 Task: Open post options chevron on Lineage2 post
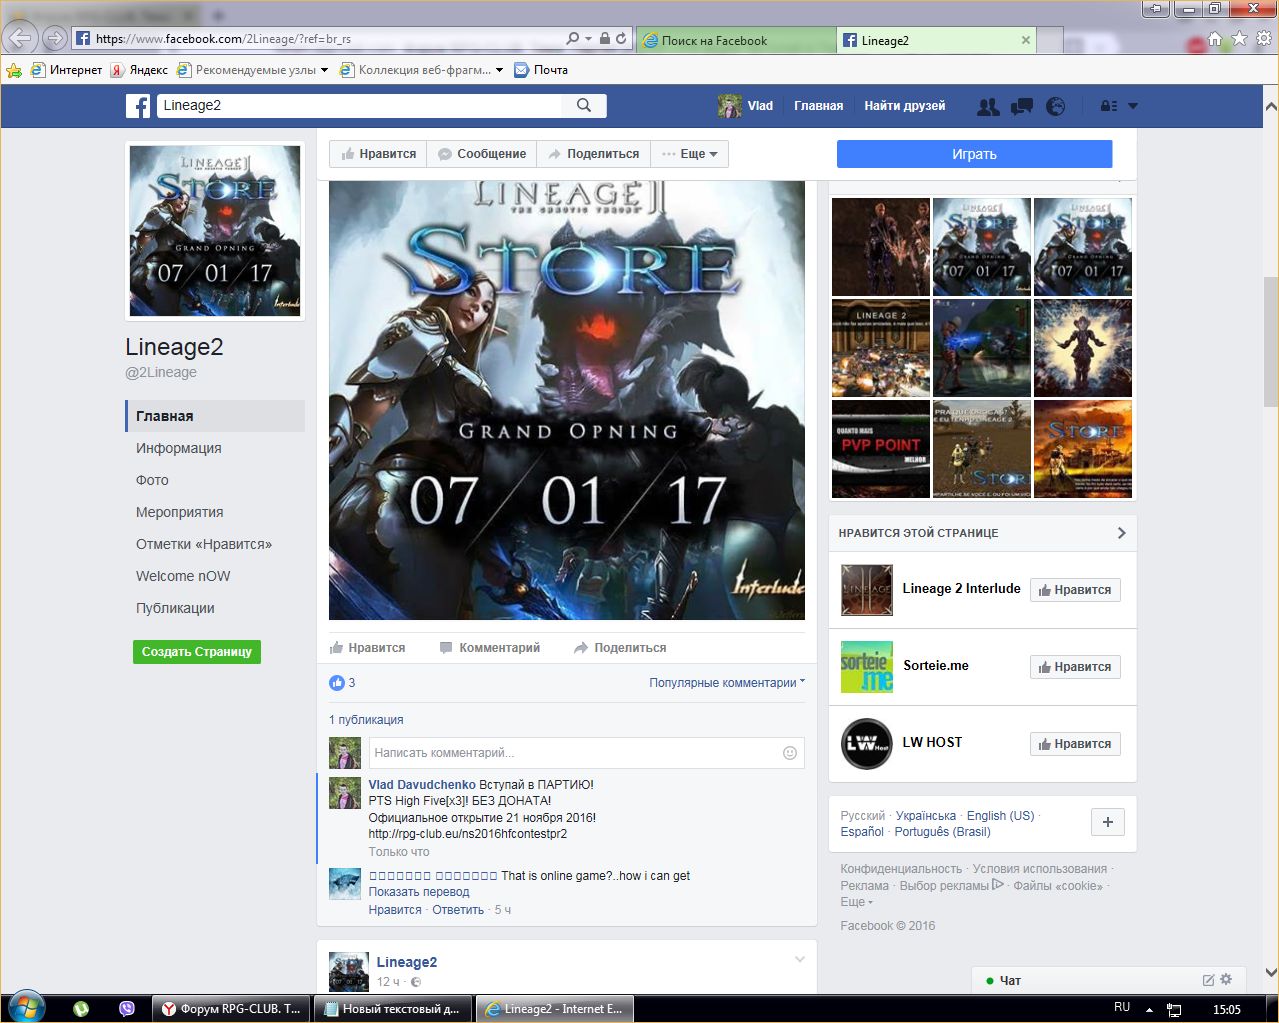pos(800,960)
